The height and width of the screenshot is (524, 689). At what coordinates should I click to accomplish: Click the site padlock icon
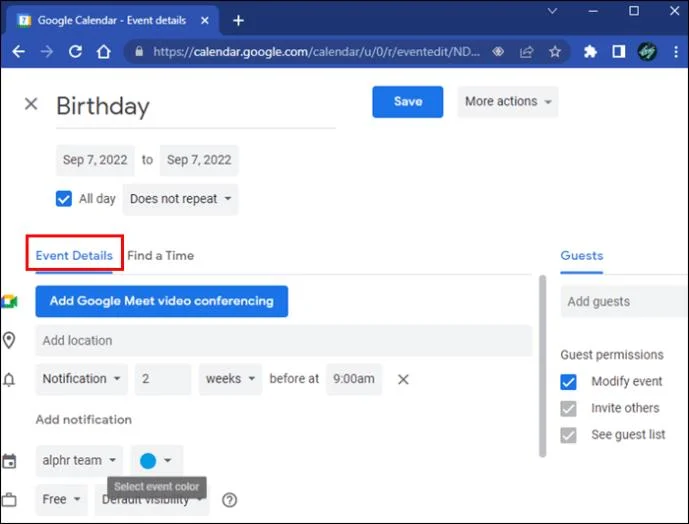tap(139, 52)
